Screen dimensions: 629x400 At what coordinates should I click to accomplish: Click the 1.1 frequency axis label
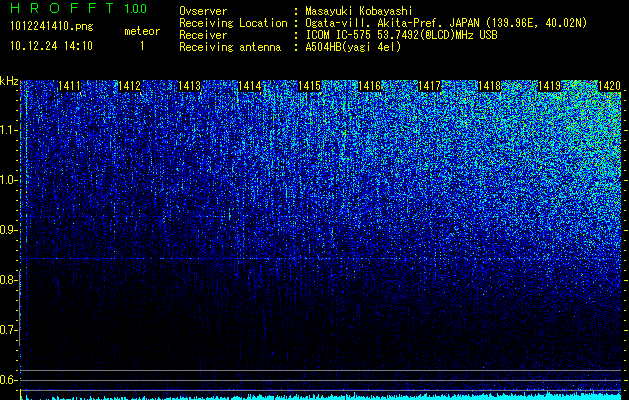pos(8,130)
